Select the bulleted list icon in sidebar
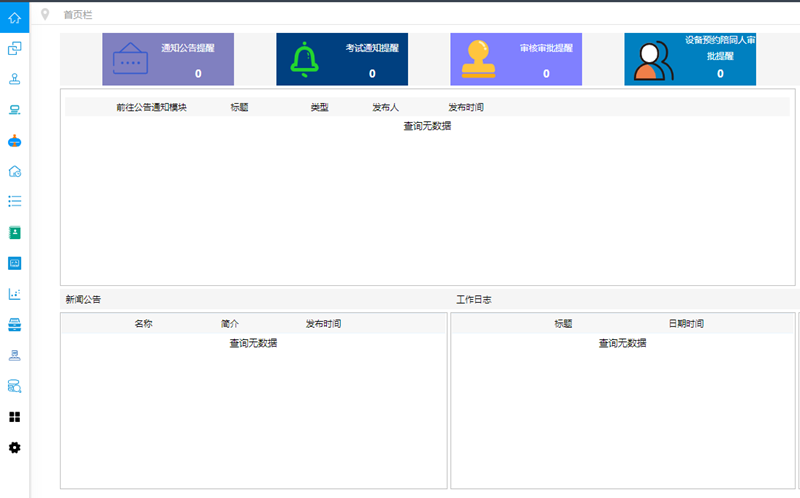The width and height of the screenshot is (800, 498). click(x=14, y=201)
